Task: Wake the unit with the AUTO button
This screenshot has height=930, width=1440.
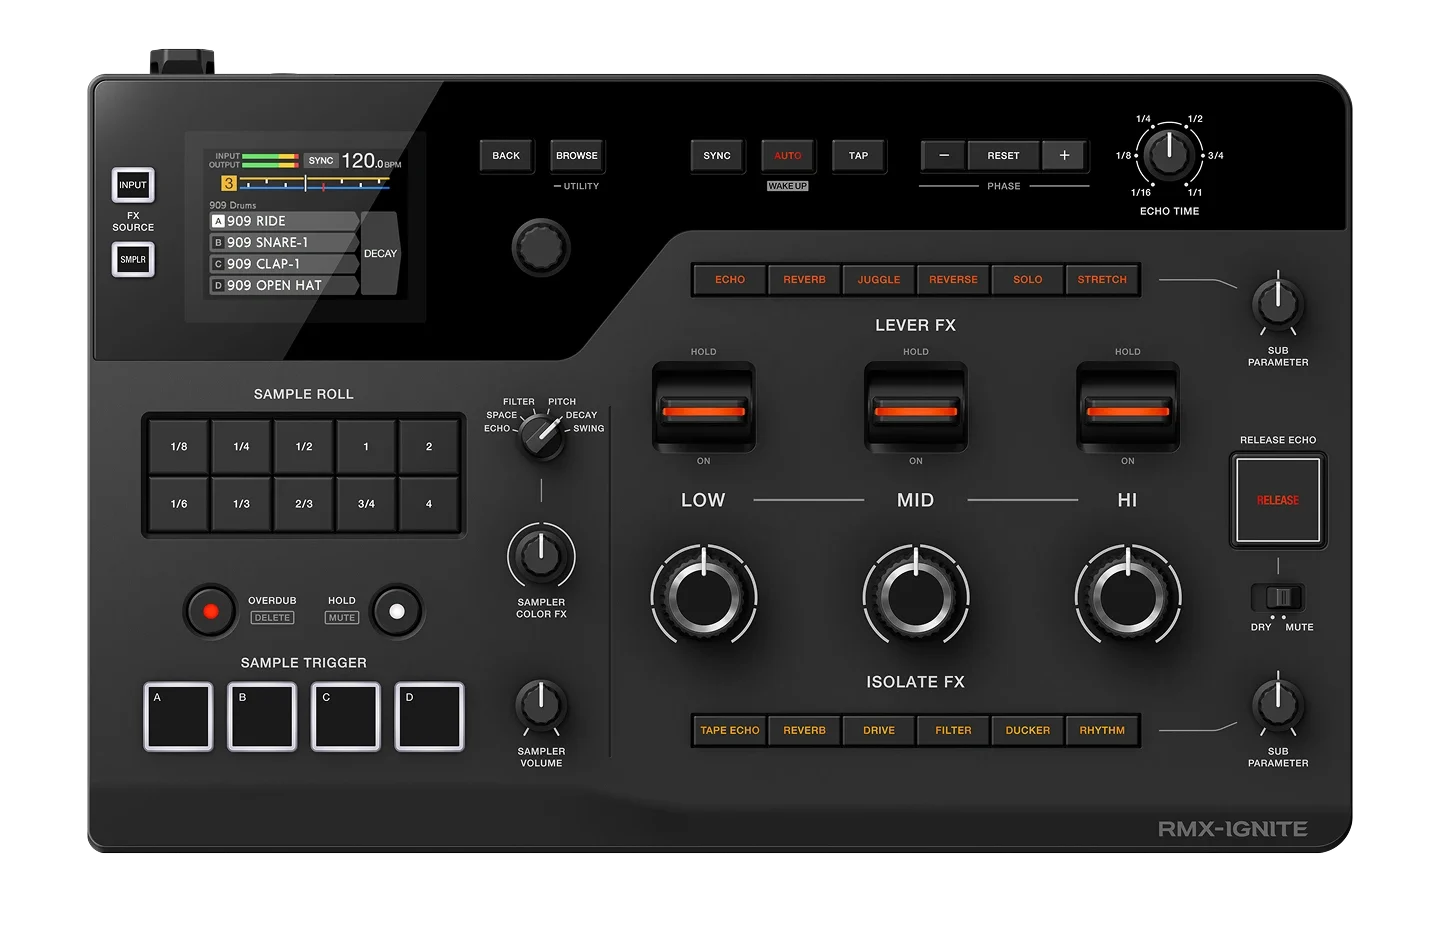Action: (x=788, y=155)
